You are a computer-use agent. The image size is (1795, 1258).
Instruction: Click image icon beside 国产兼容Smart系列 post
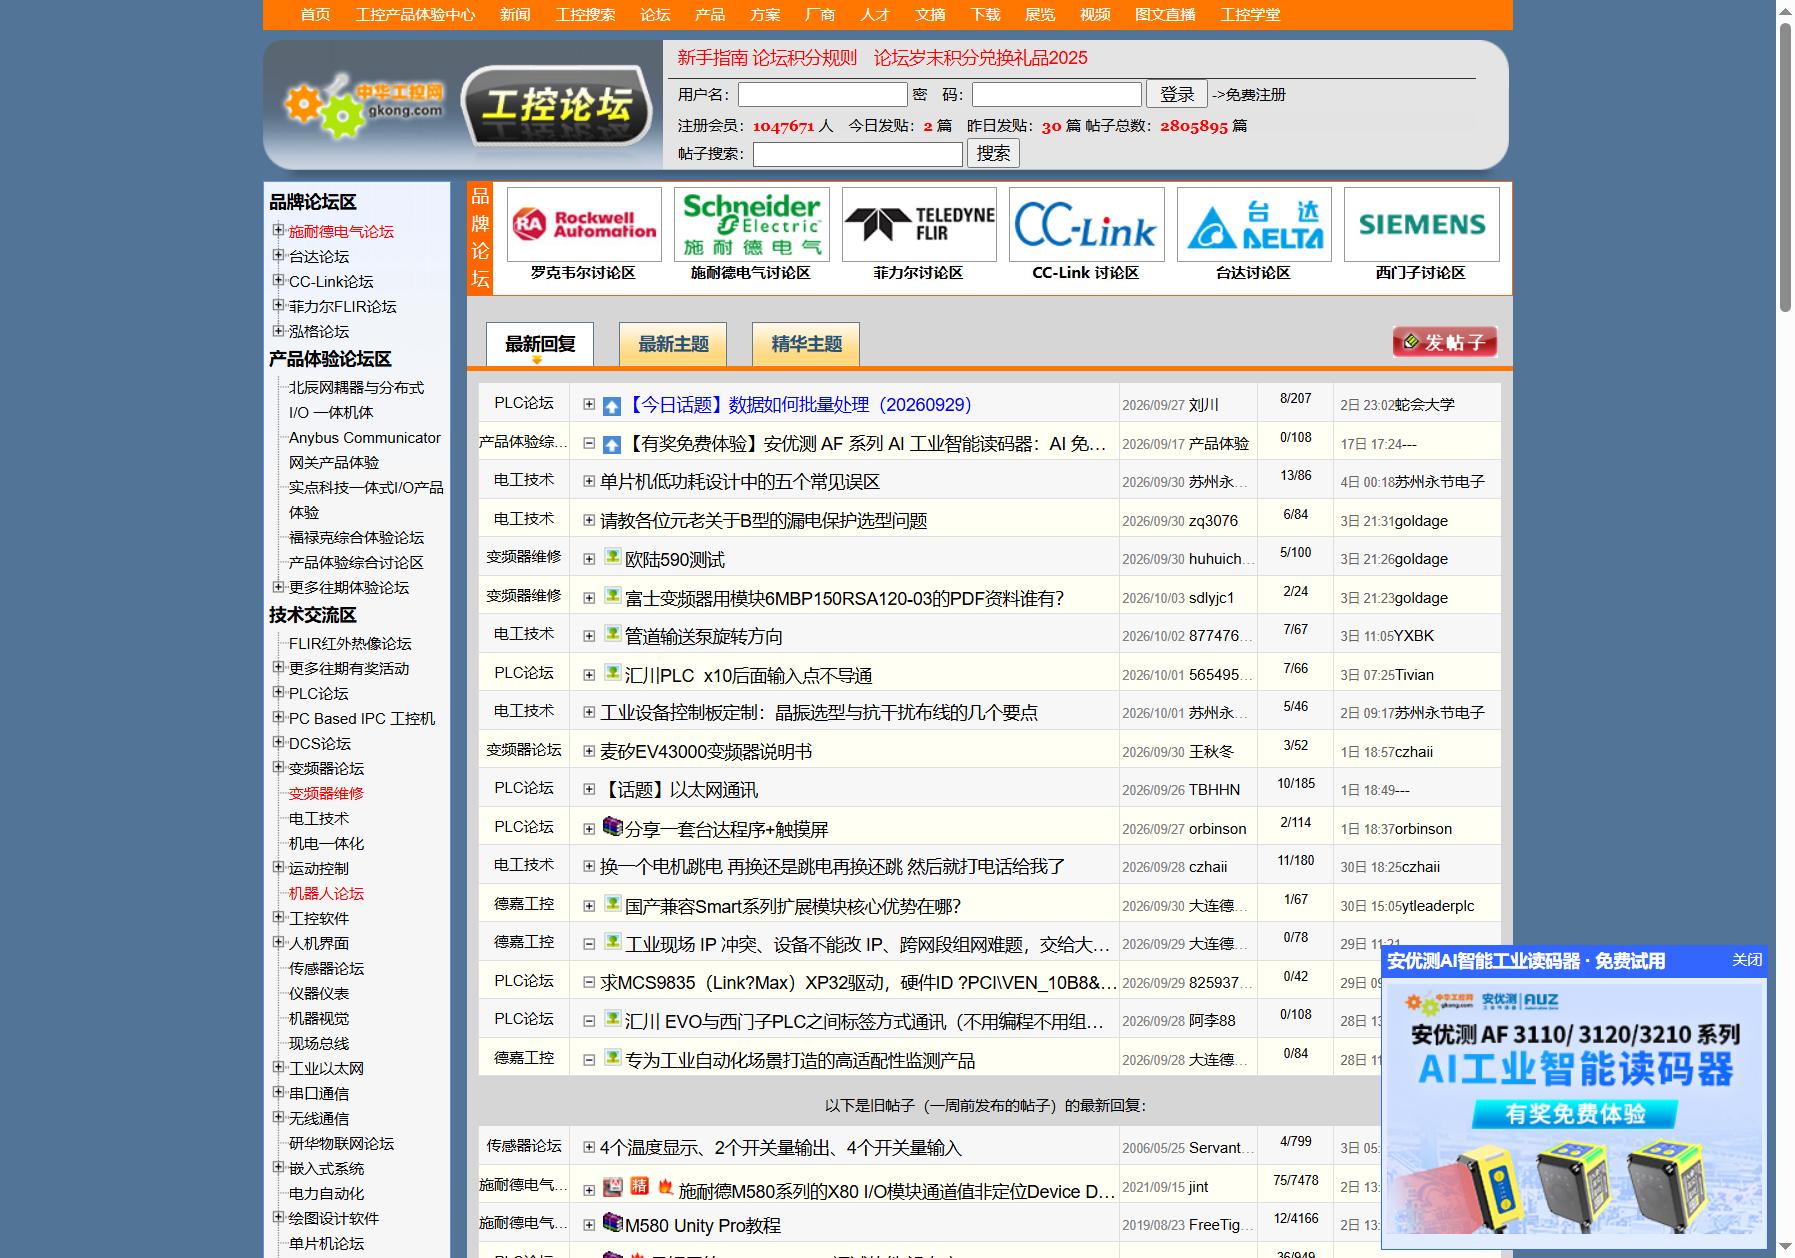613,903
